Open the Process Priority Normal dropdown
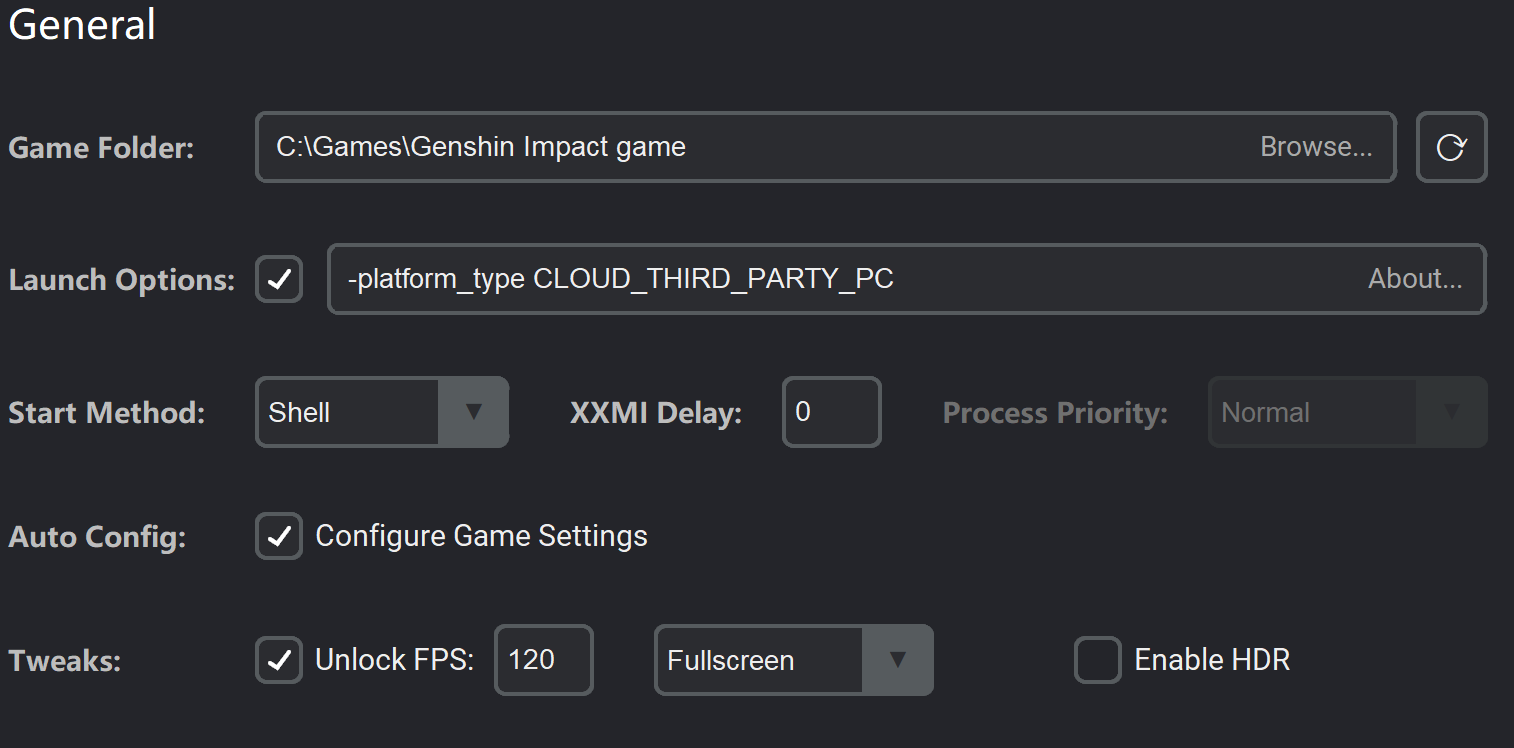 1347,412
